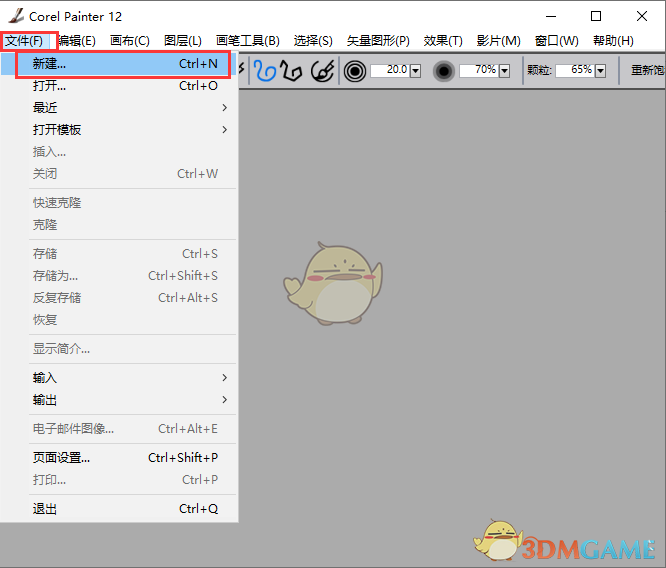Click the 克隆 menu entry
Screen dimensions: 666x568
(119, 225)
